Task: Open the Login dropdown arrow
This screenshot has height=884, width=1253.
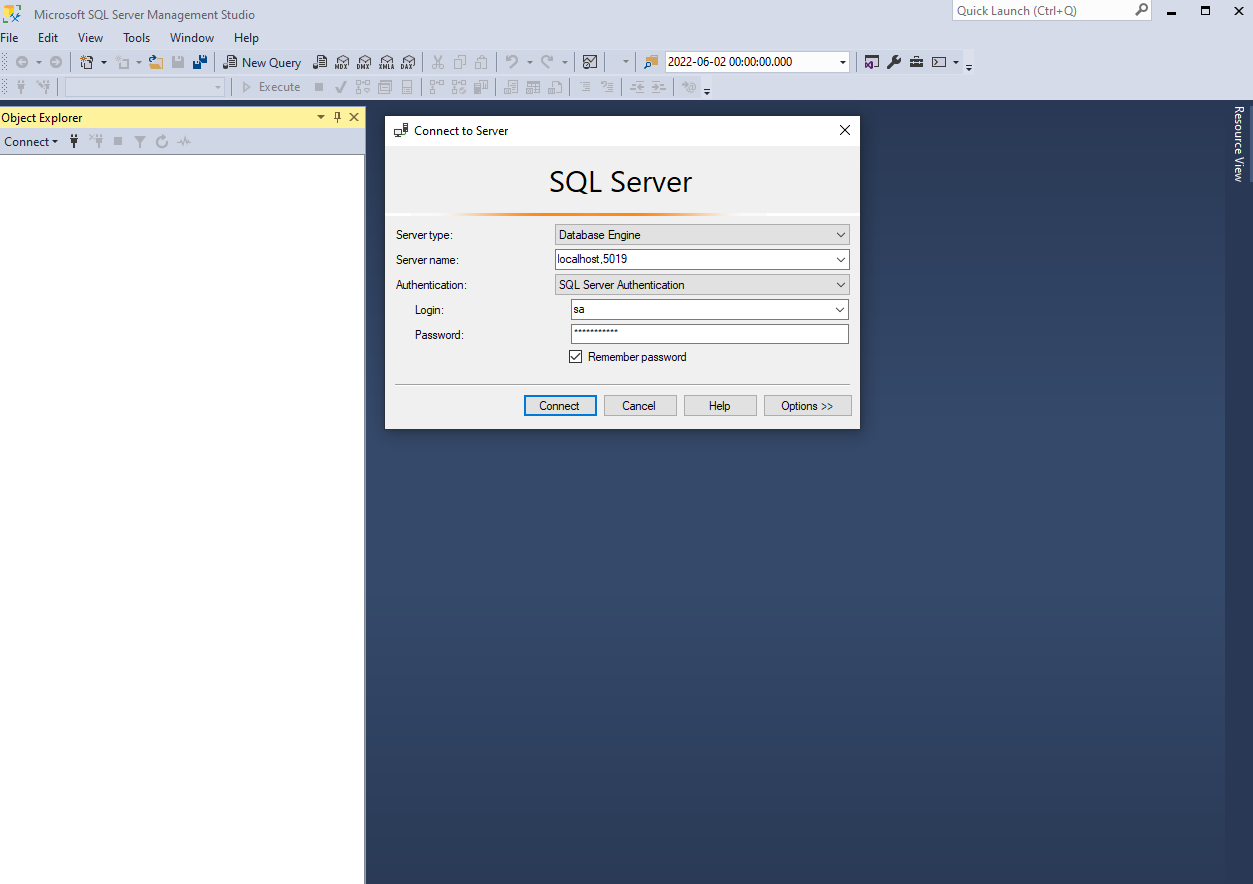Action: 840,310
